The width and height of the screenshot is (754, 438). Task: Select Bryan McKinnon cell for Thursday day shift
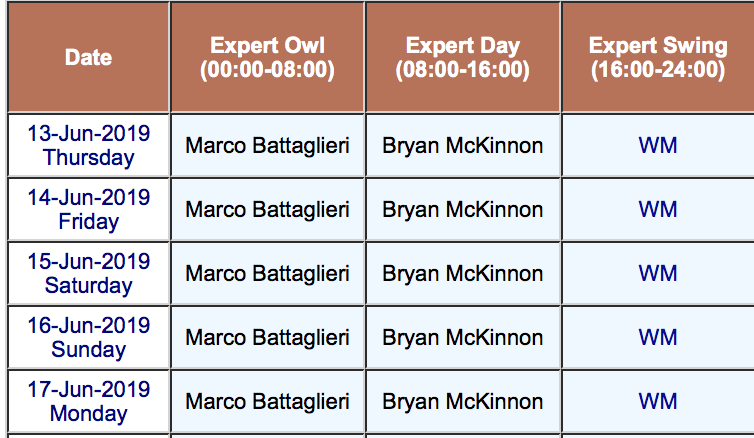pos(463,145)
